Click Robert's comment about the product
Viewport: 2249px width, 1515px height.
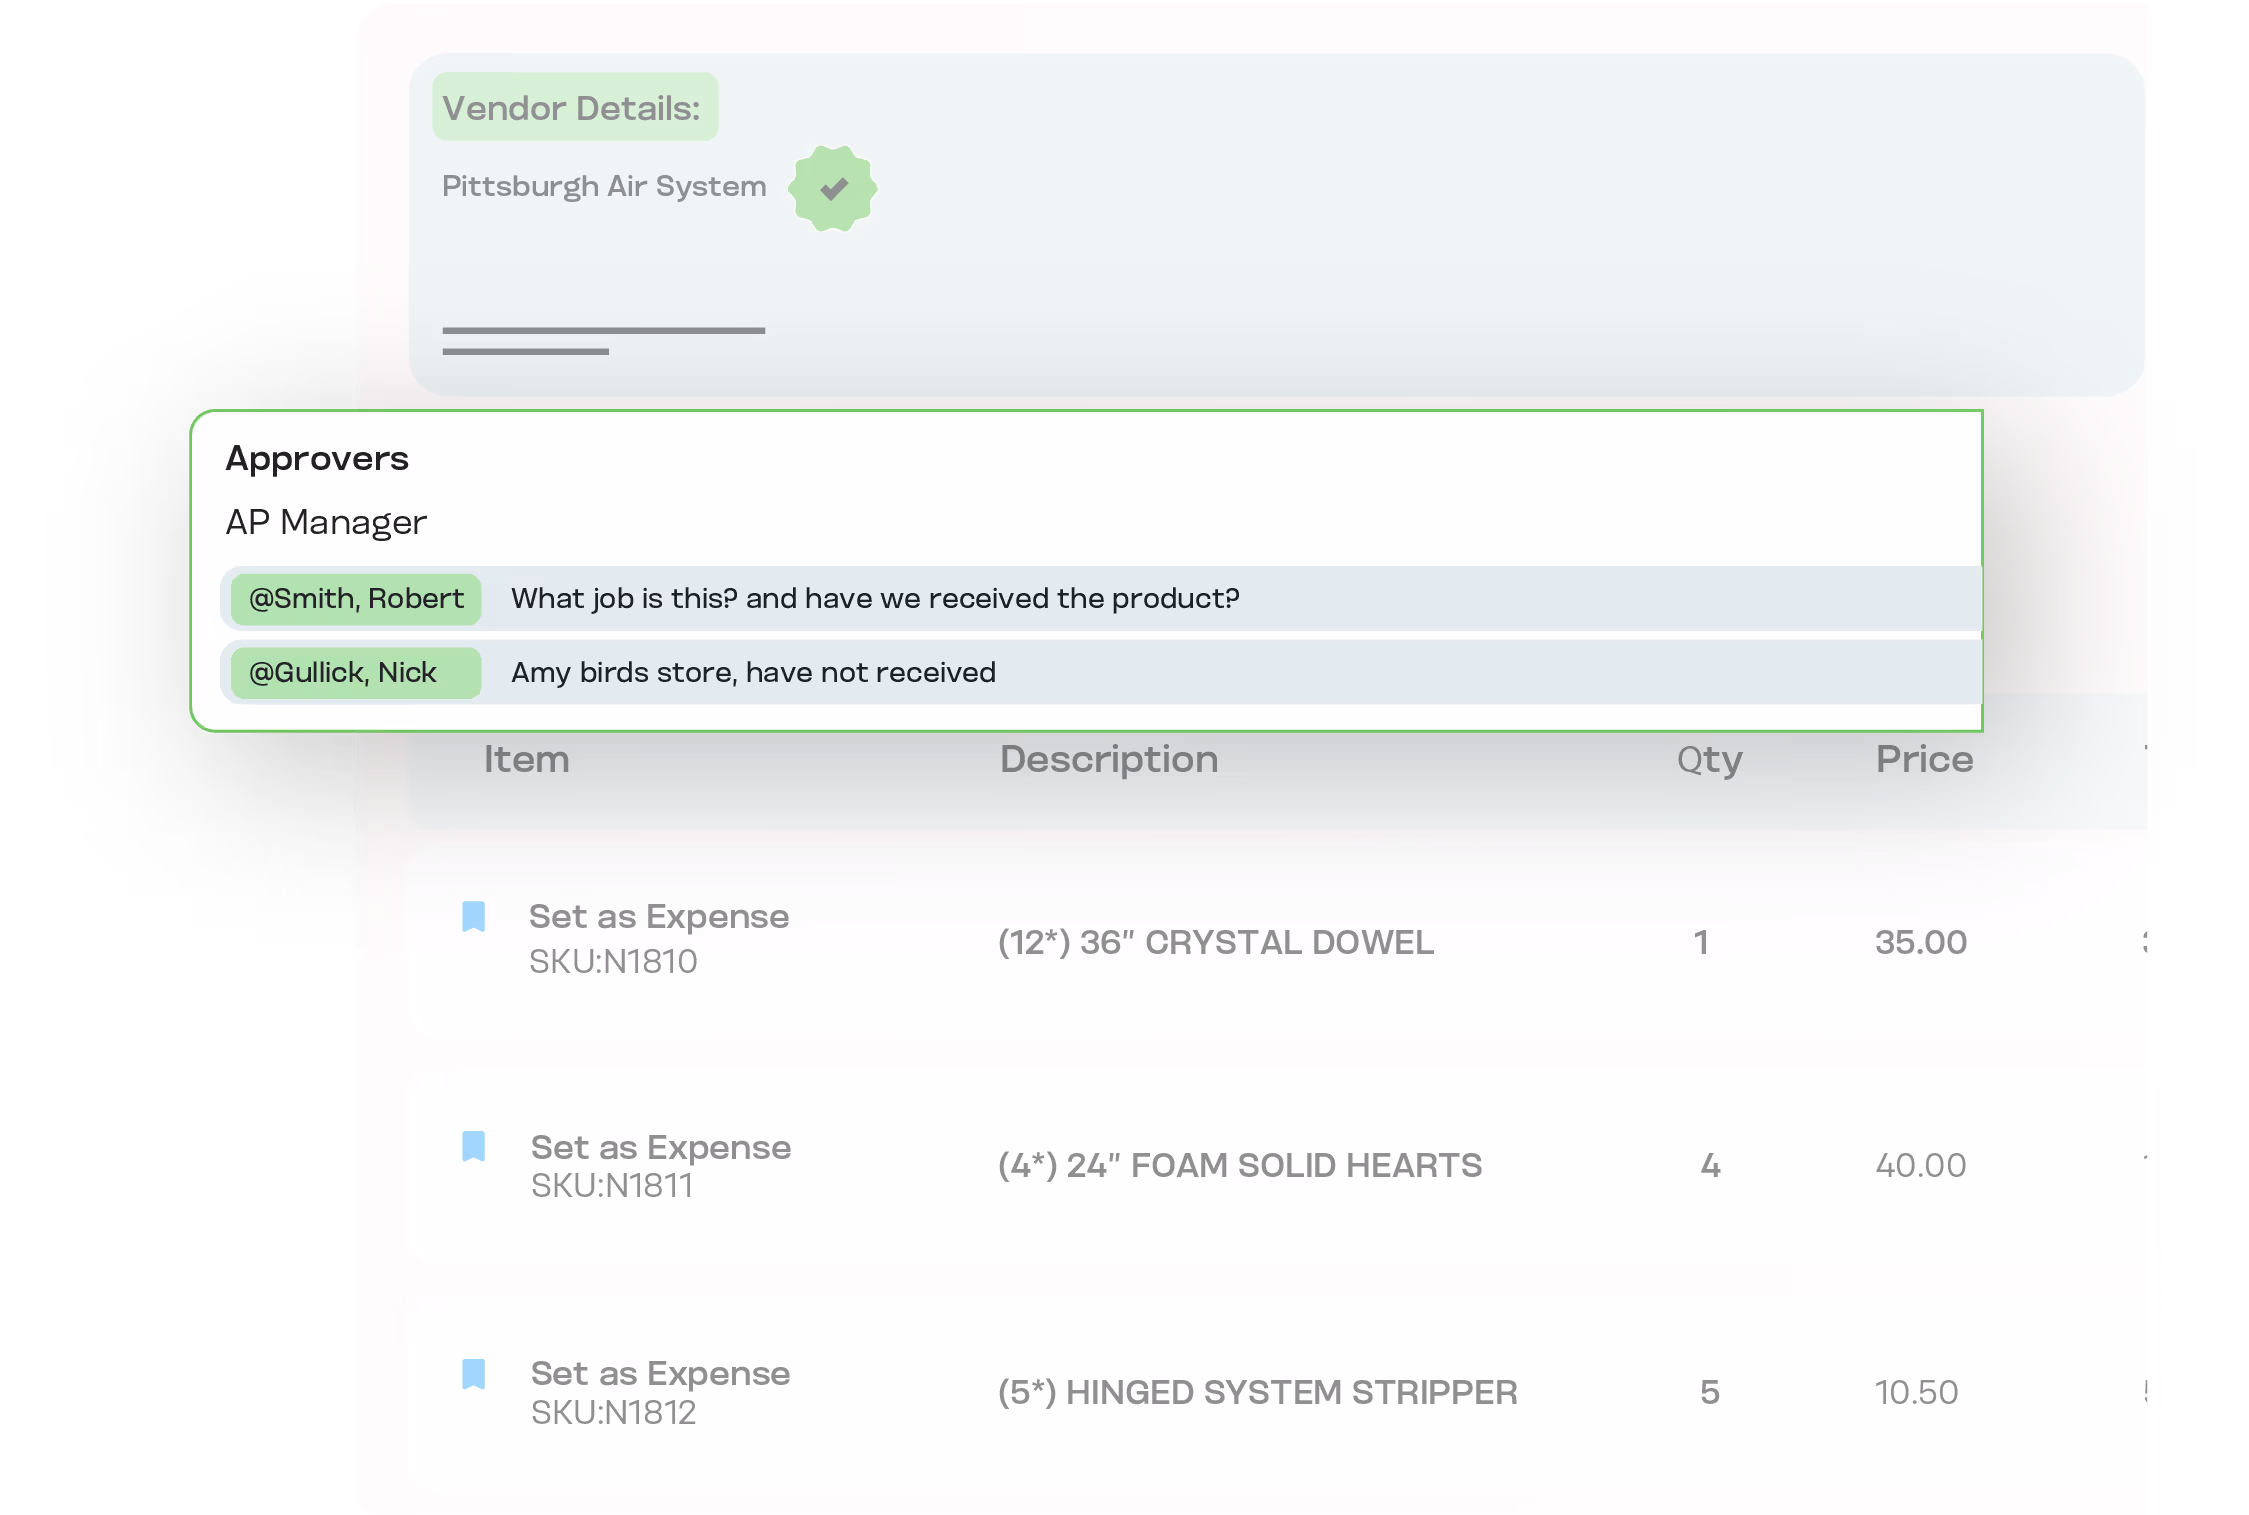click(875, 599)
